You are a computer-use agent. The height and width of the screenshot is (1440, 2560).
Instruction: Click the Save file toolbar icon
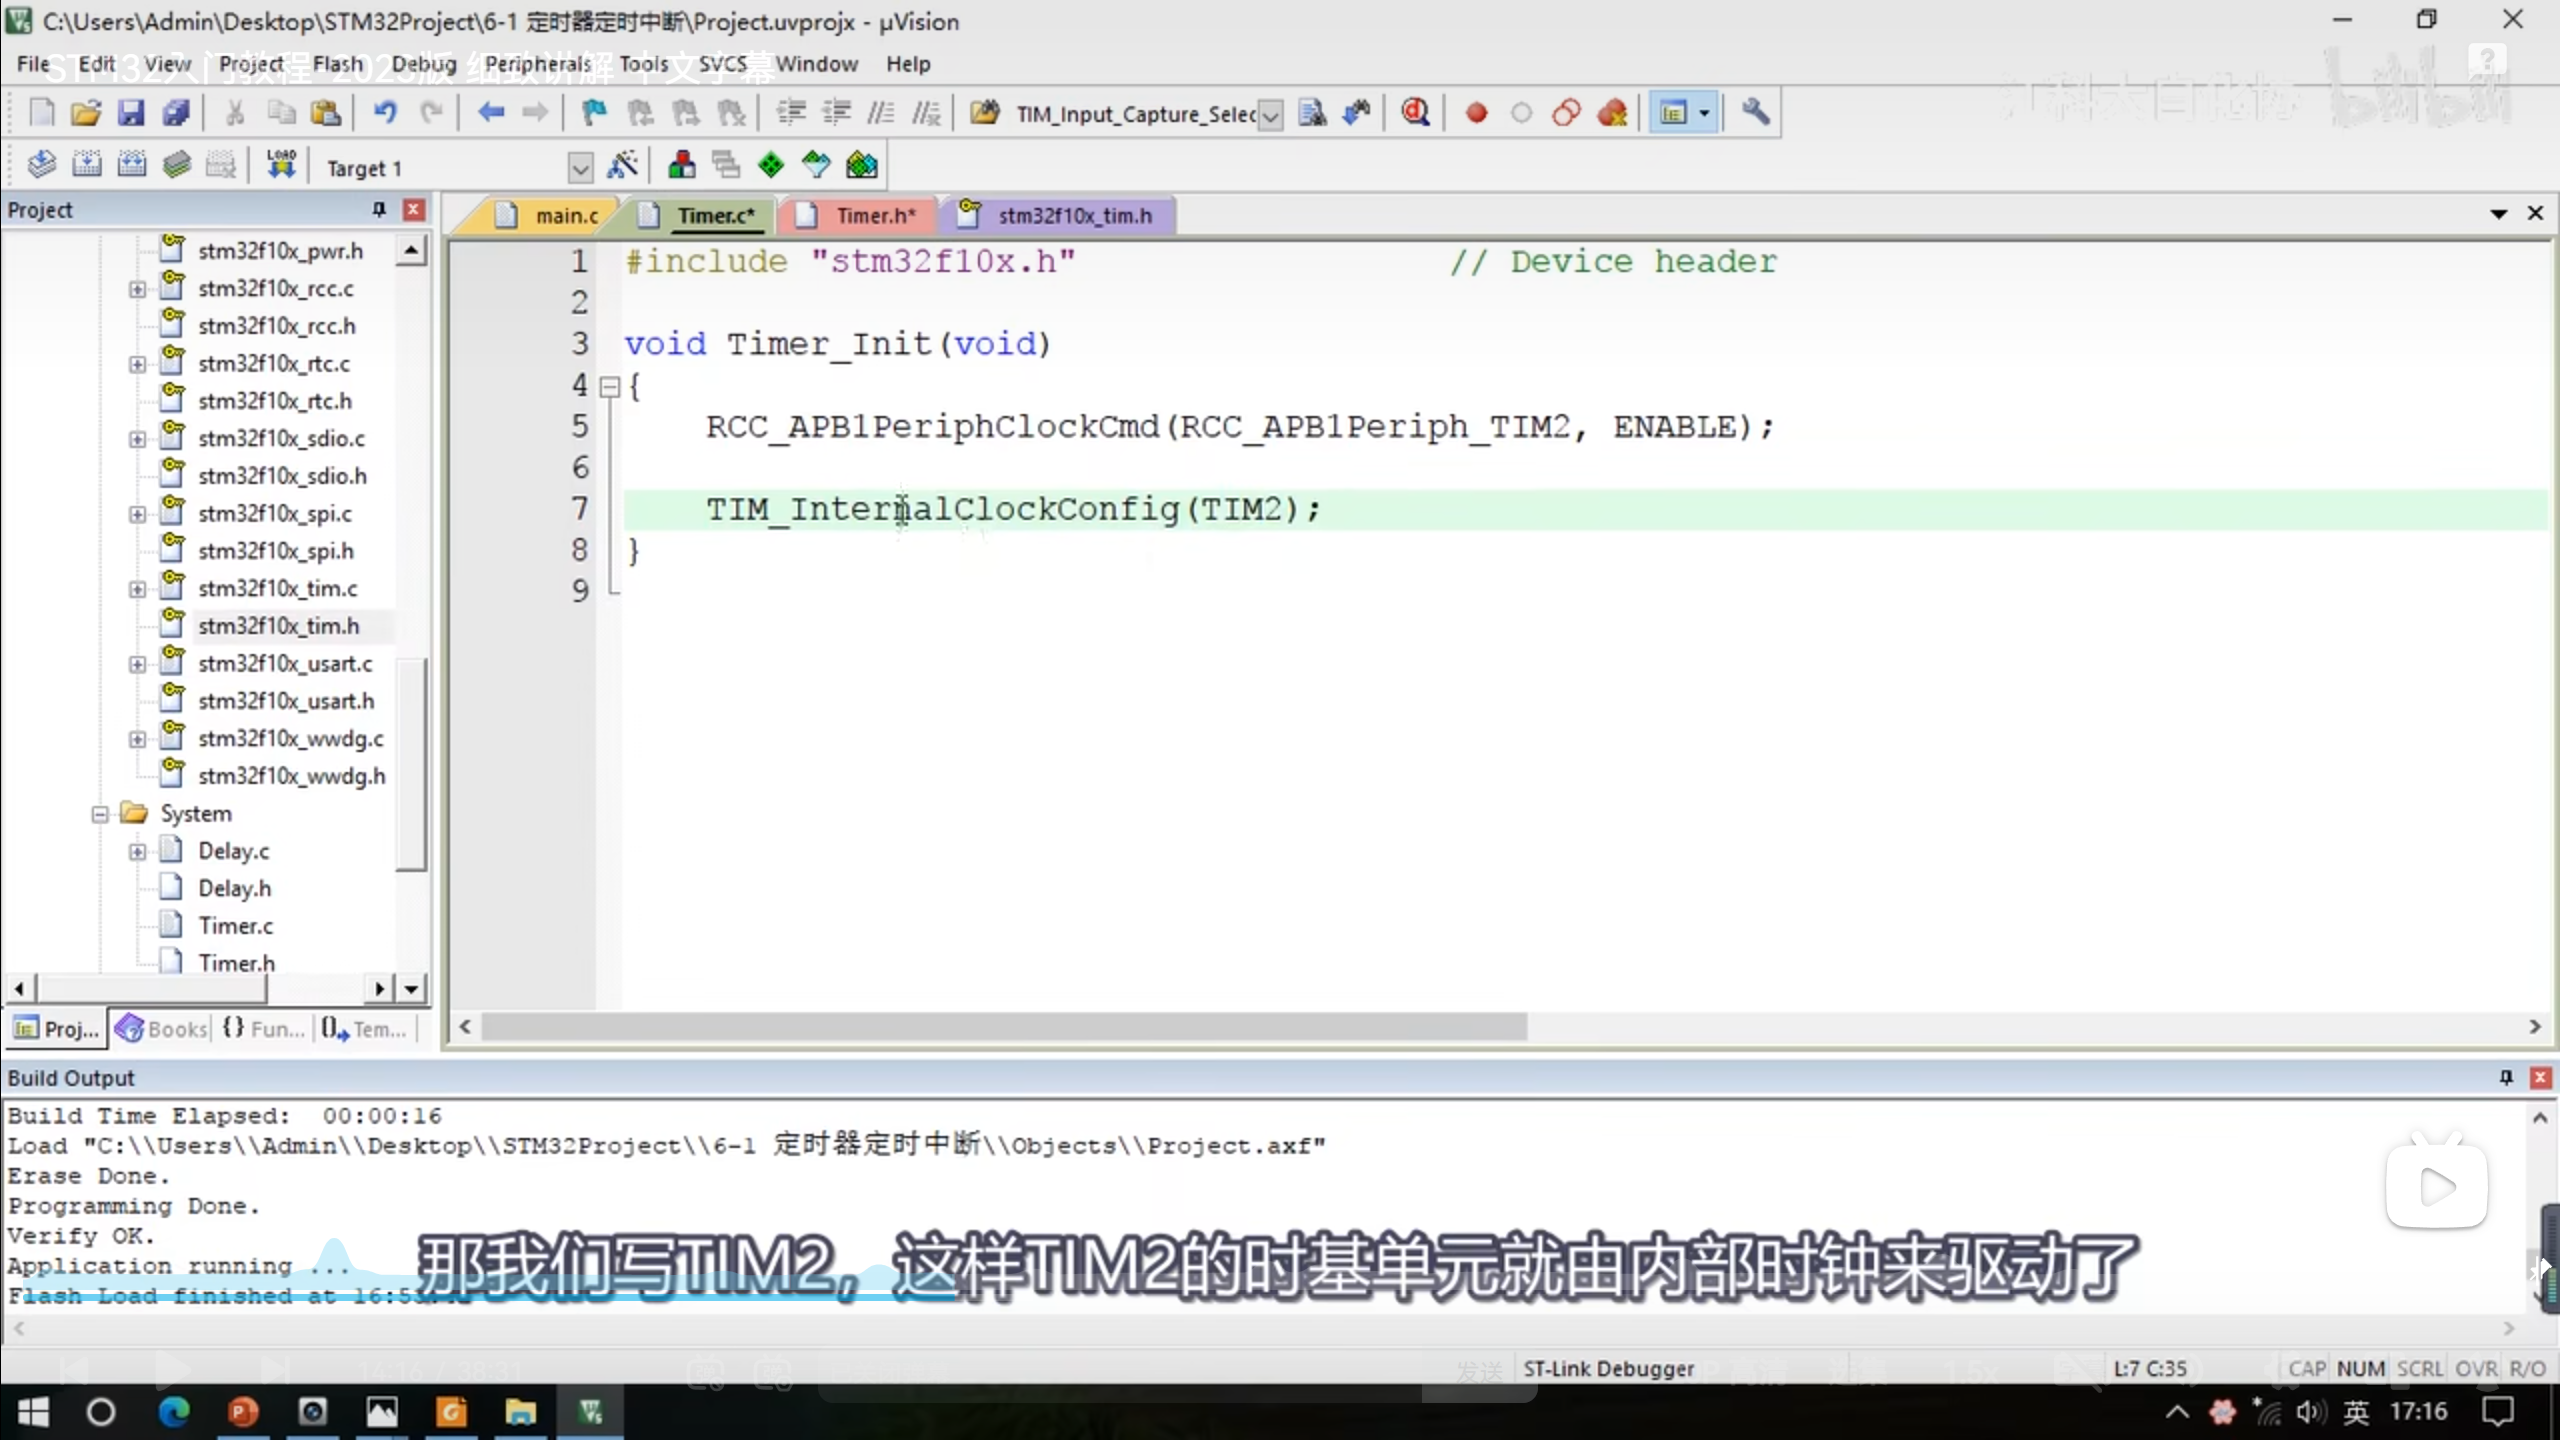click(131, 113)
